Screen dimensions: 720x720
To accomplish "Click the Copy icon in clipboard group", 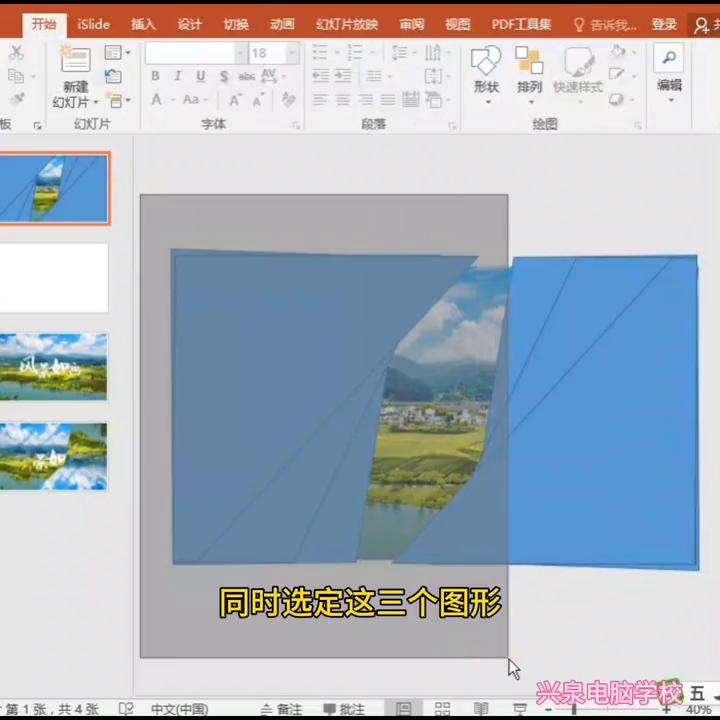I will click(x=16, y=76).
